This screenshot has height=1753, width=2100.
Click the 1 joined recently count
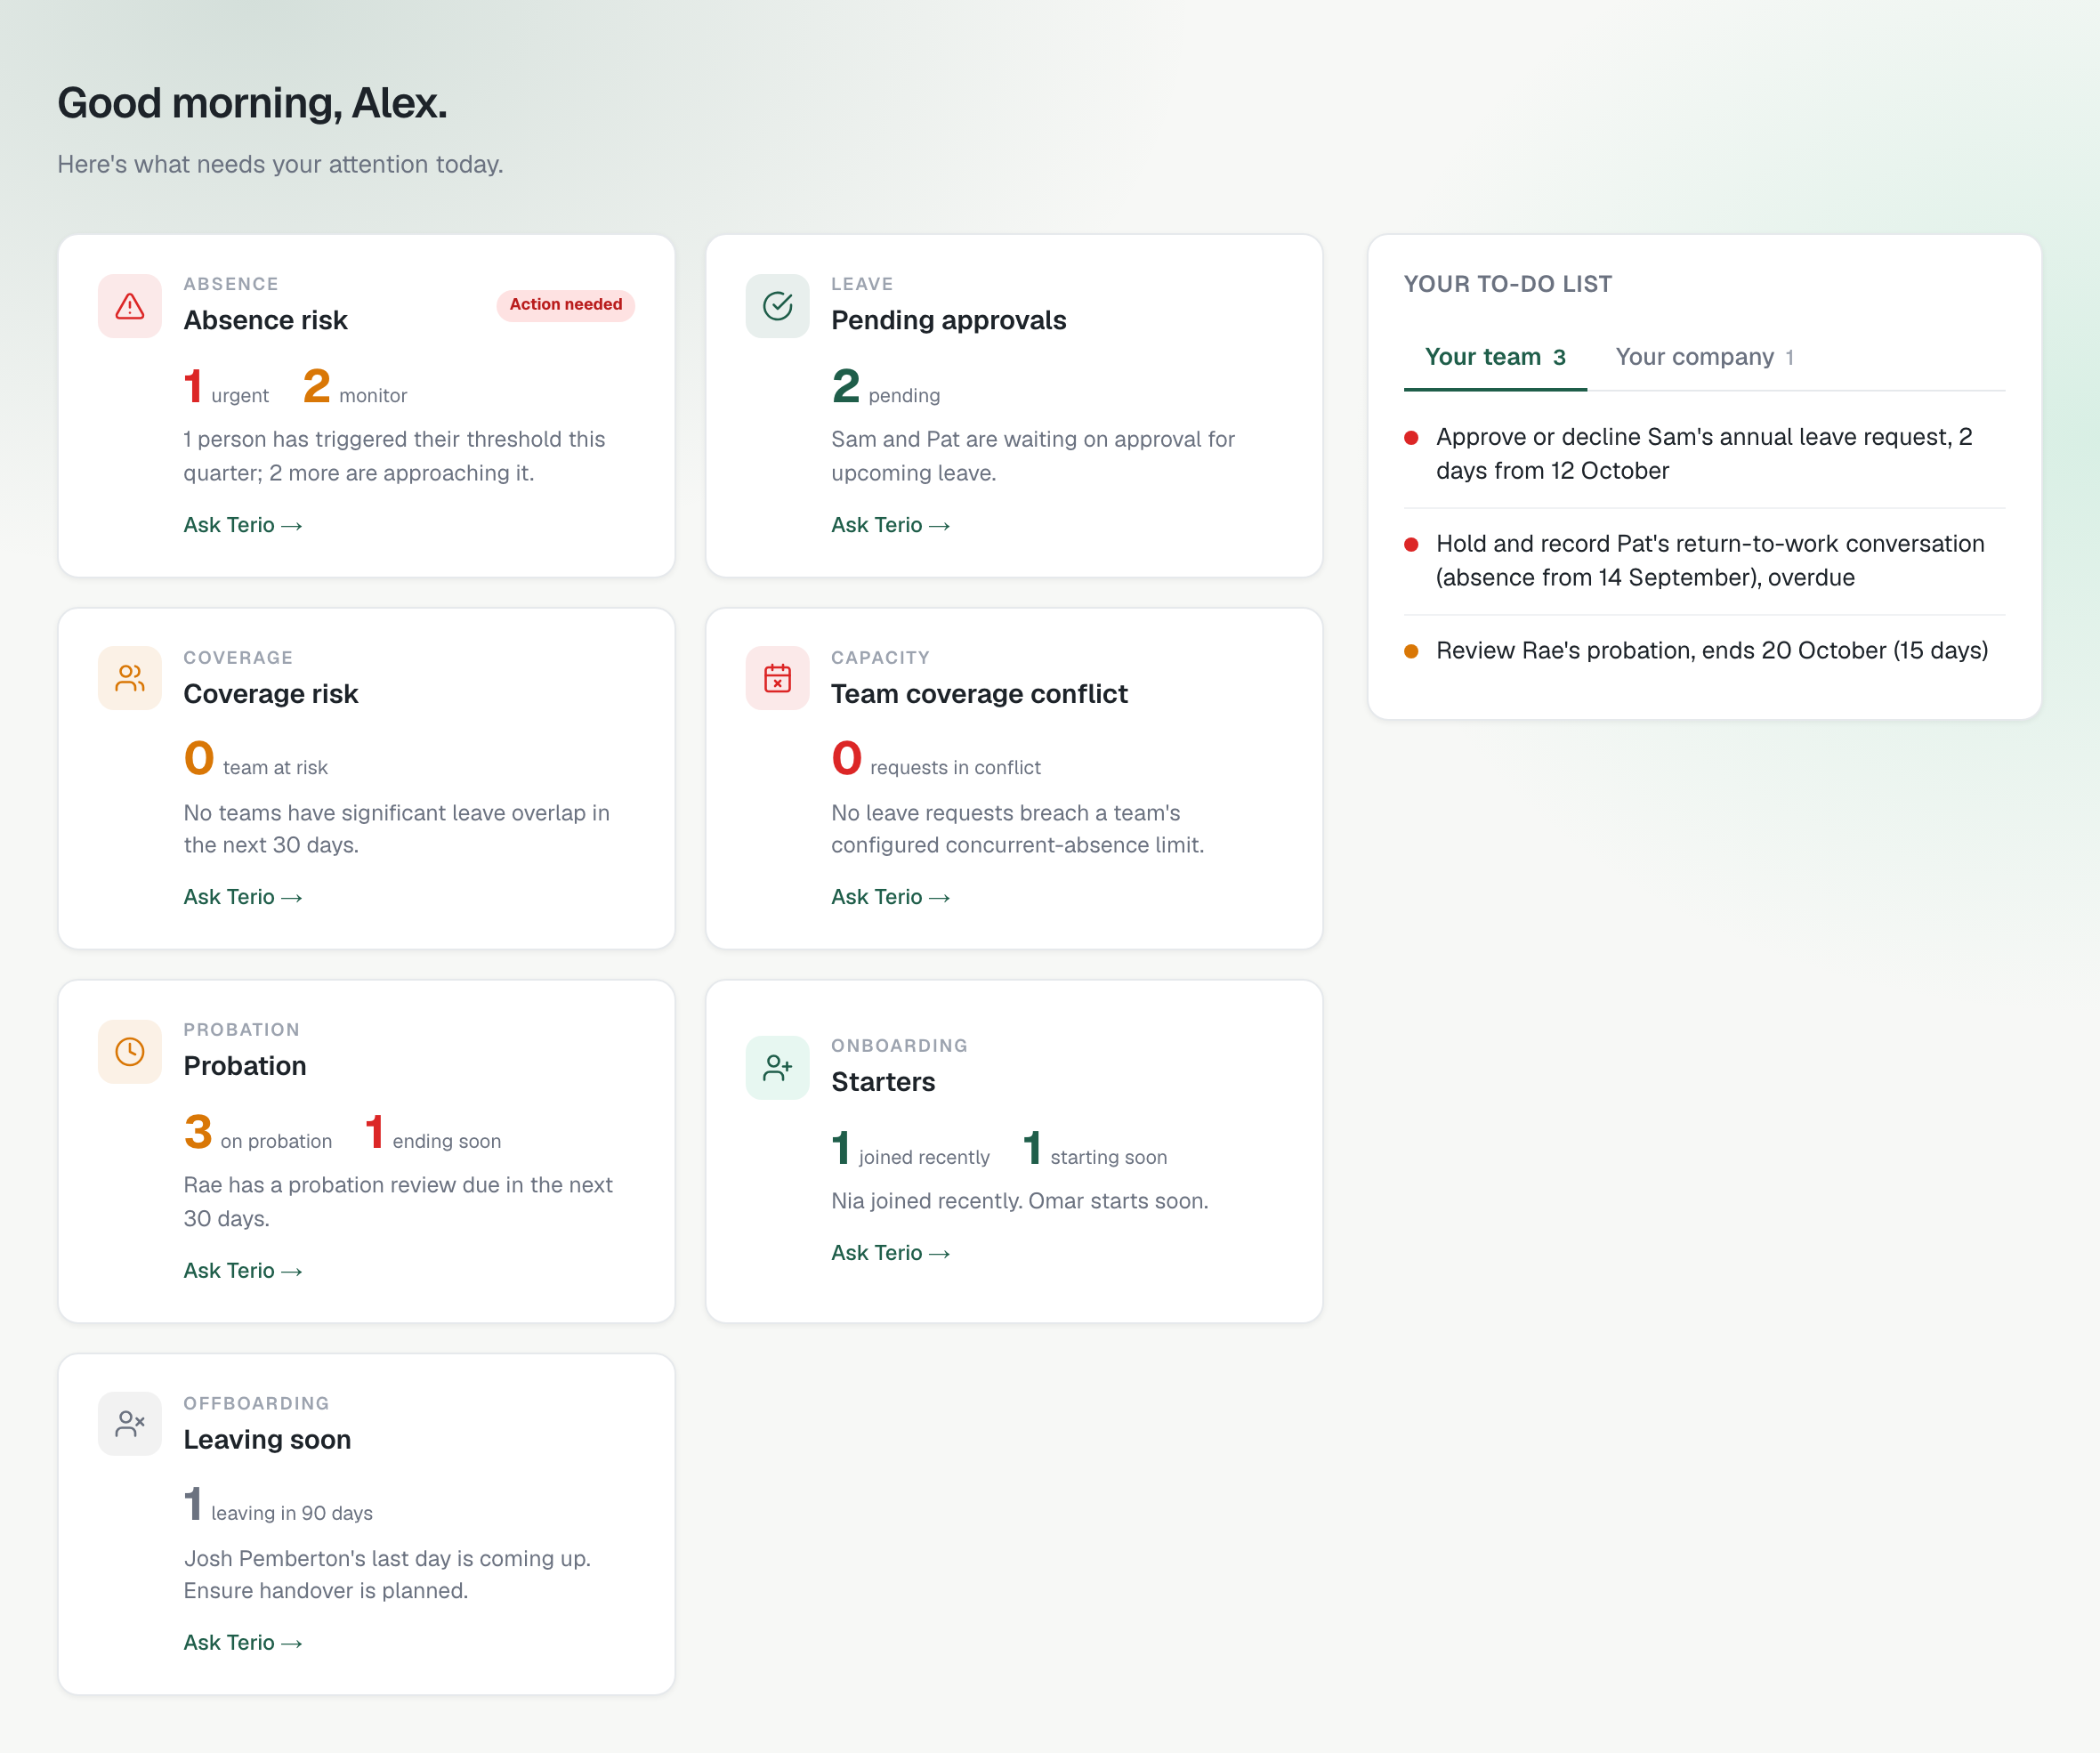coord(911,1148)
